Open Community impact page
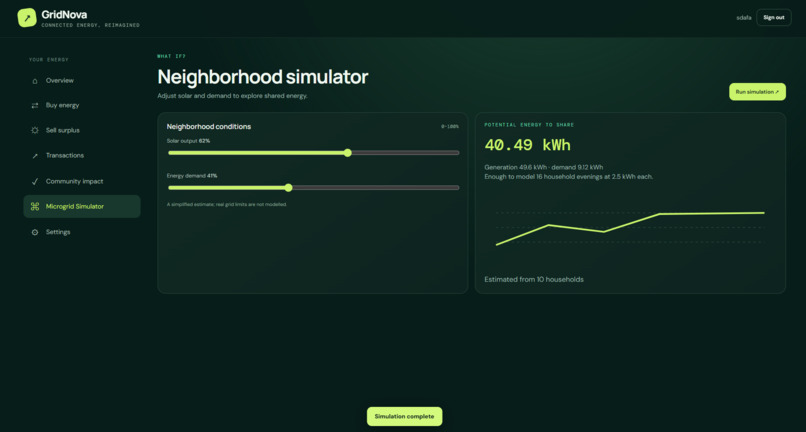The image size is (806, 432). tap(82, 182)
